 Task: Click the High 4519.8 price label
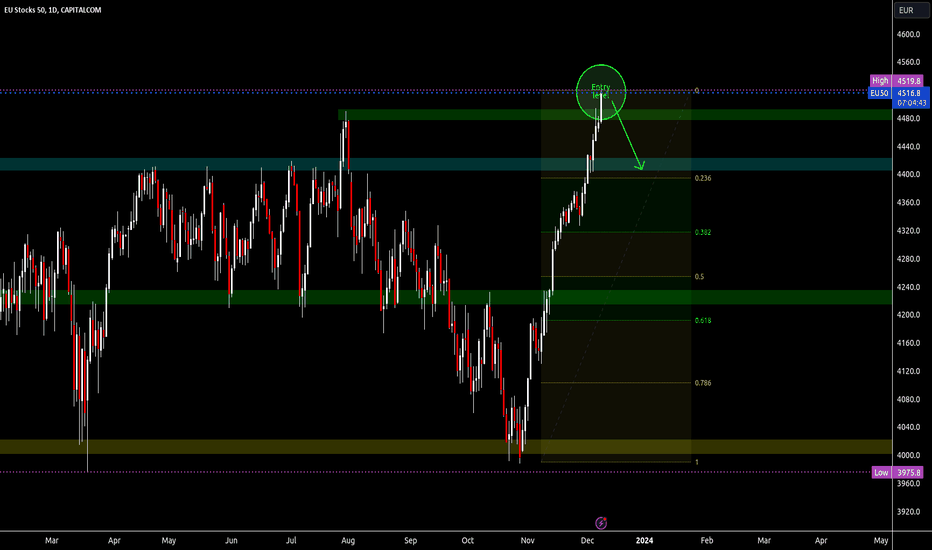point(896,80)
